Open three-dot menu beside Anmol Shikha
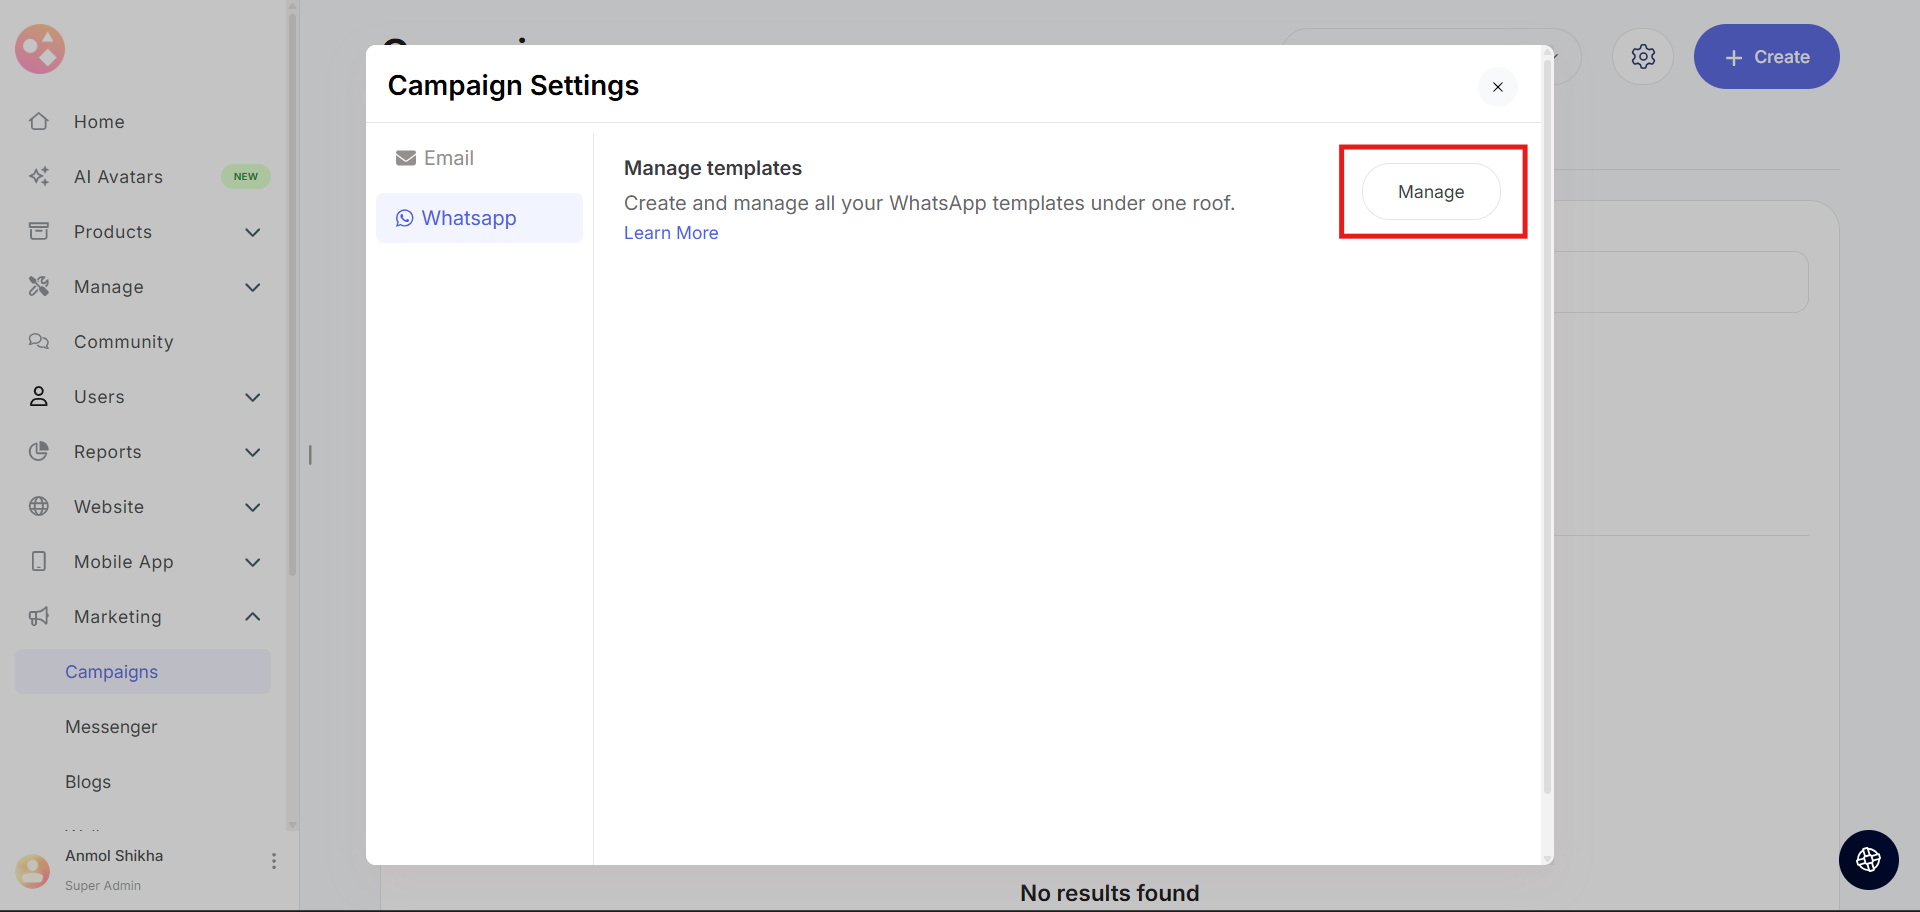Screen dimensions: 1920x912 pos(274,861)
